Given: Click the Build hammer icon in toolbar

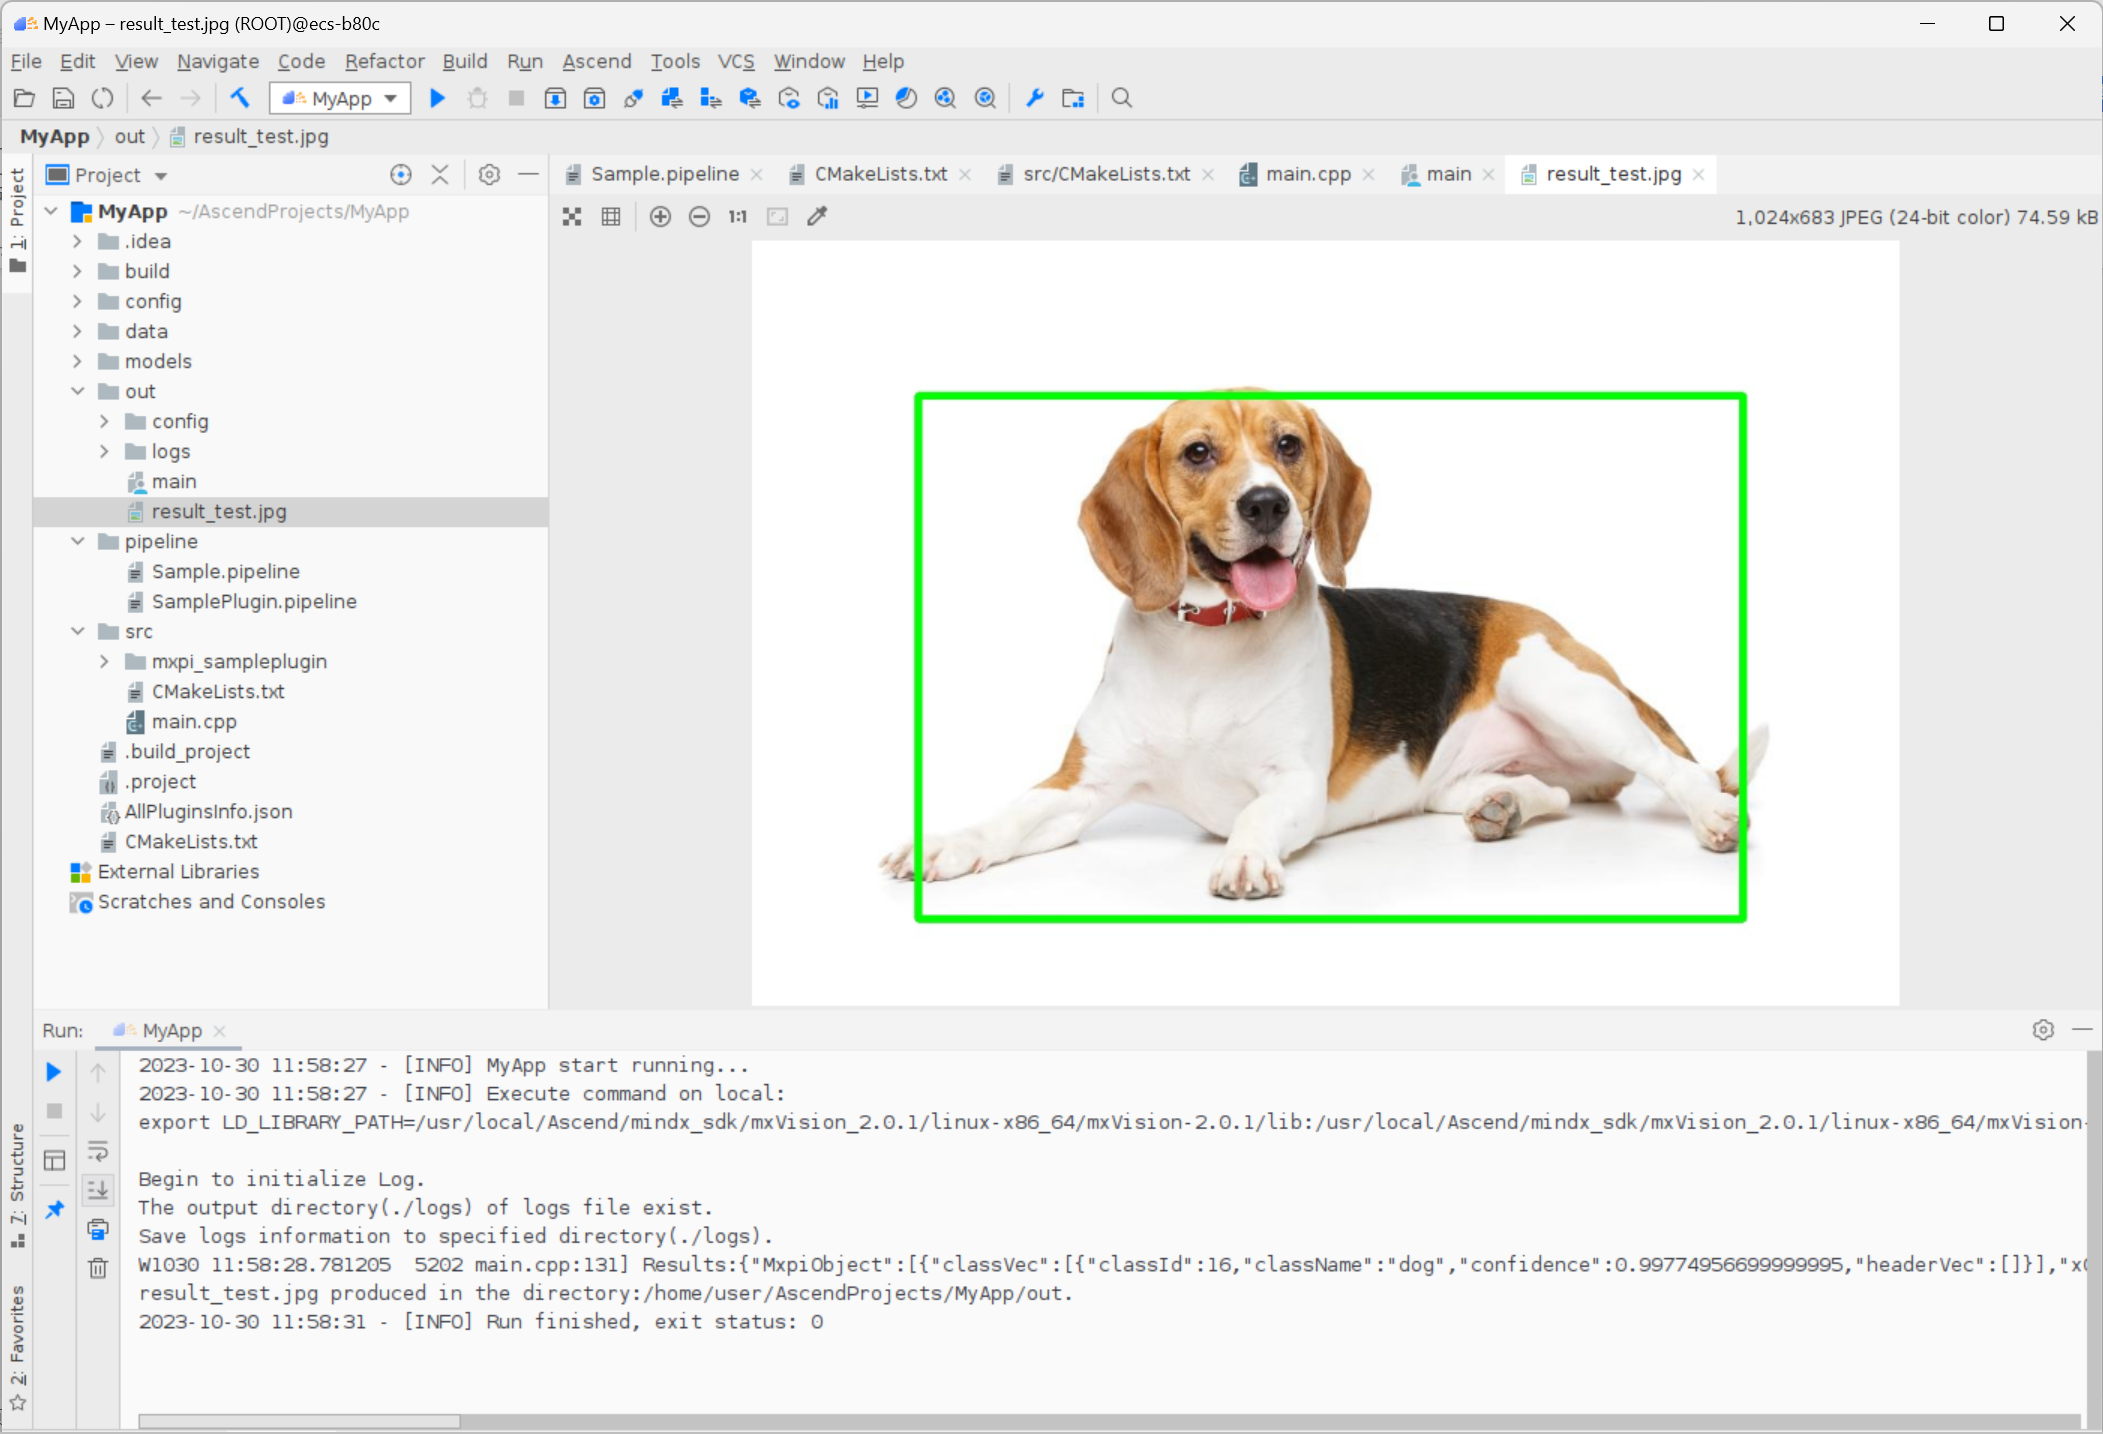Looking at the screenshot, I should 240,98.
